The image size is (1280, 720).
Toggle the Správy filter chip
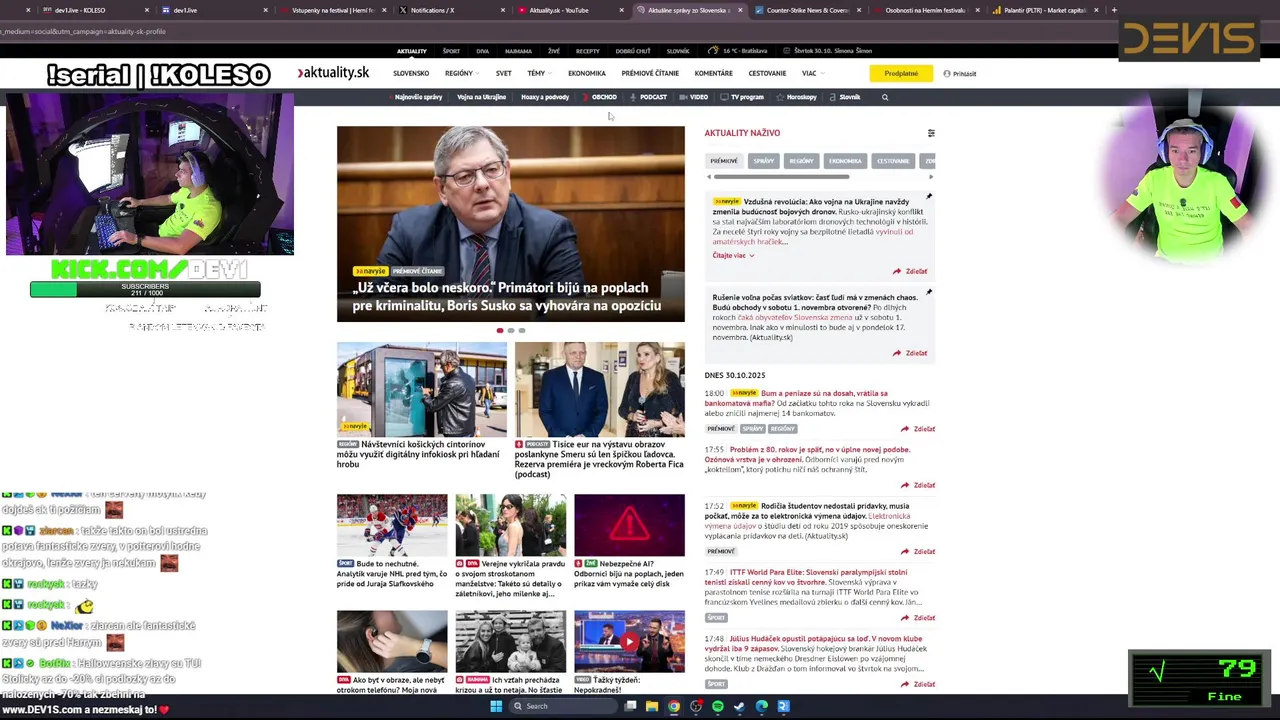click(764, 161)
